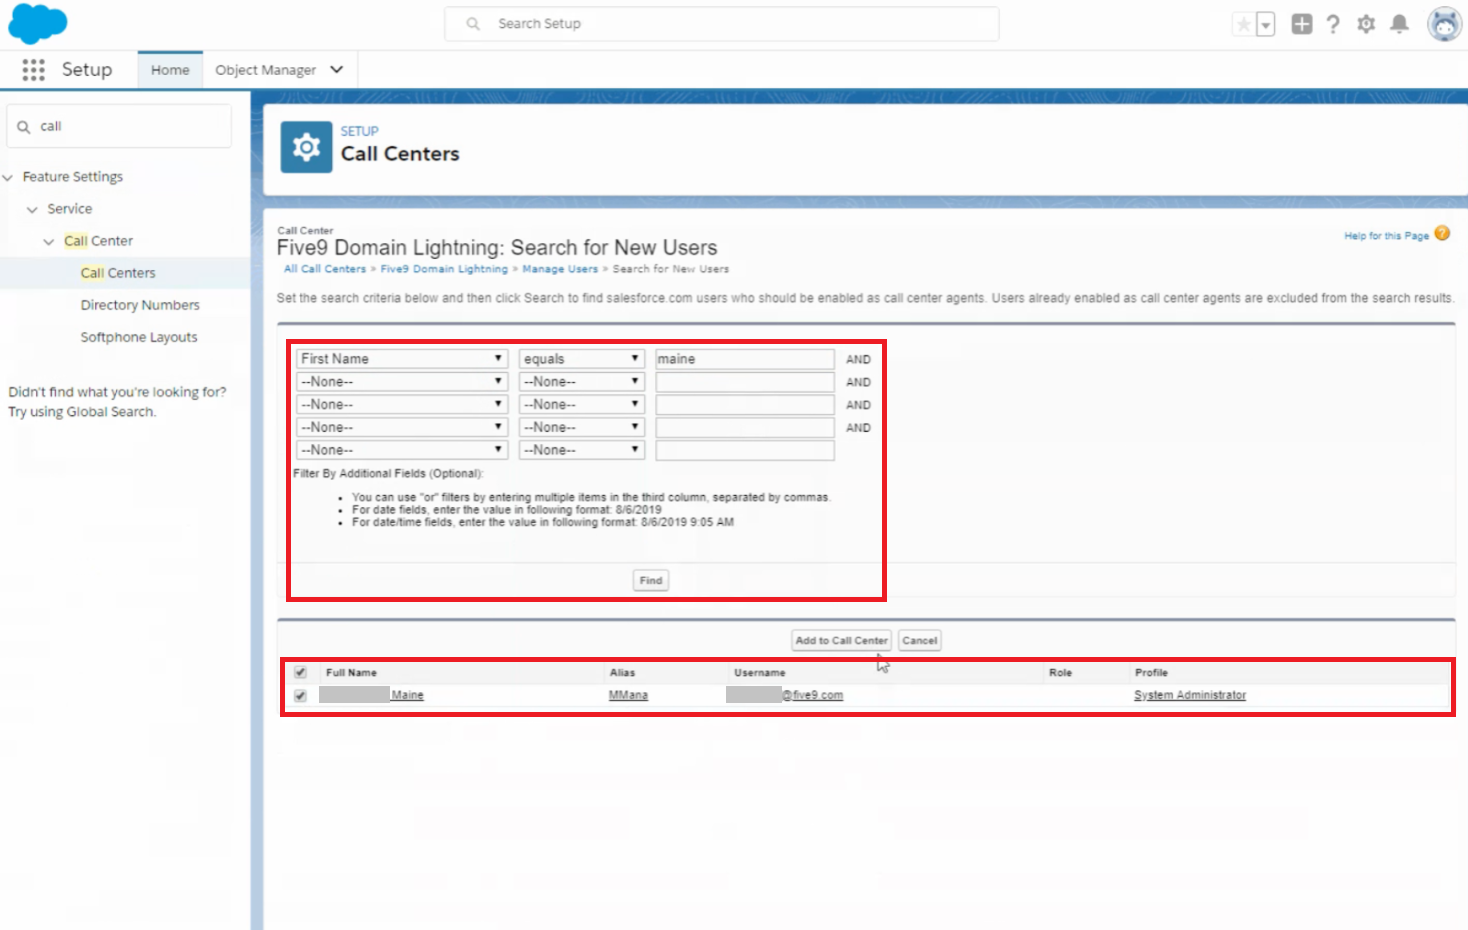The width and height of the screenshot is (1468, 930).
Task: Switch to the Home tab
Action: click(170, 70)
